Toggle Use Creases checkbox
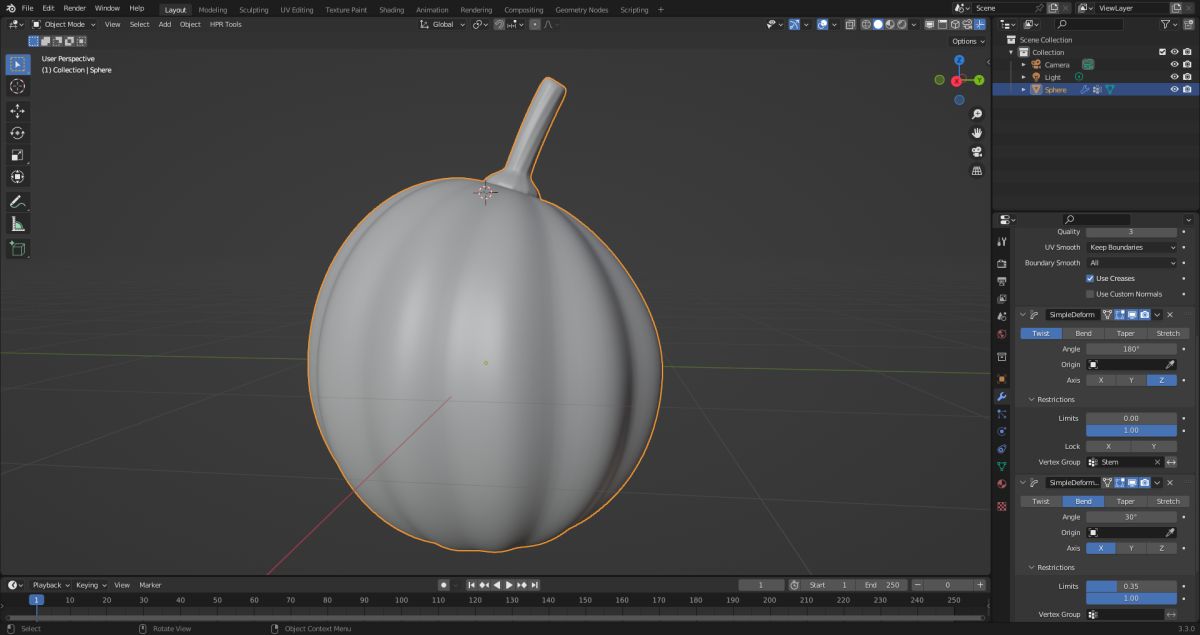This screenshot has width=1200, height=635. click(1090, 278)
